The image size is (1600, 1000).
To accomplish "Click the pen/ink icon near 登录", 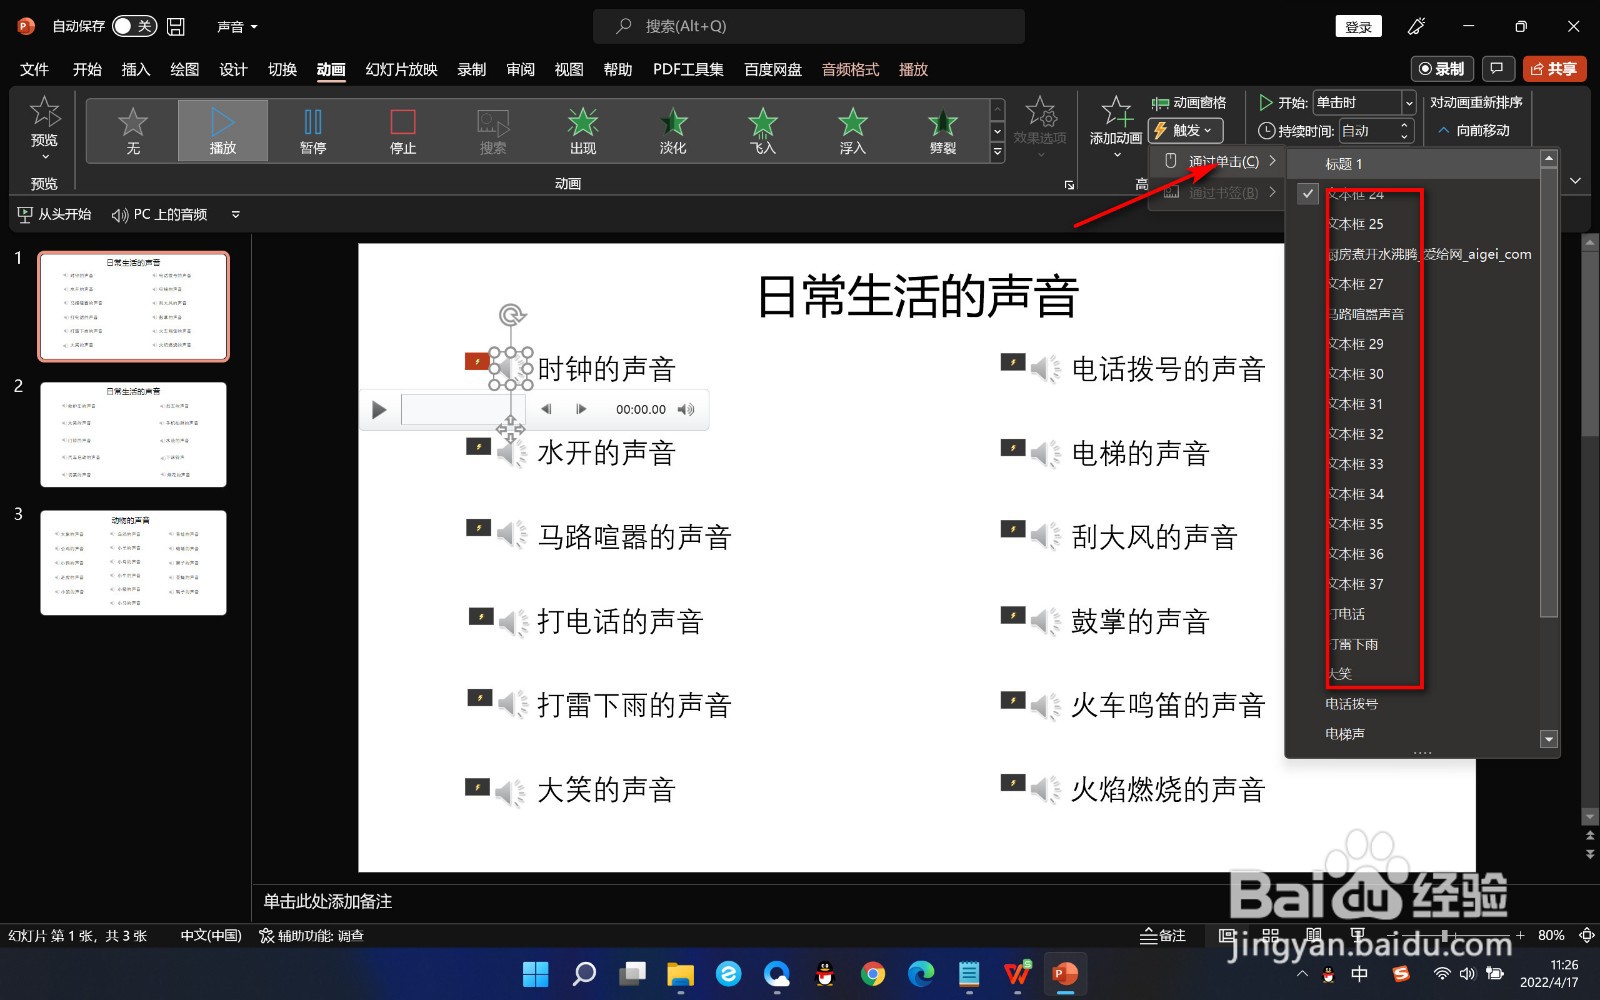I will click(x=1417, y=27).
